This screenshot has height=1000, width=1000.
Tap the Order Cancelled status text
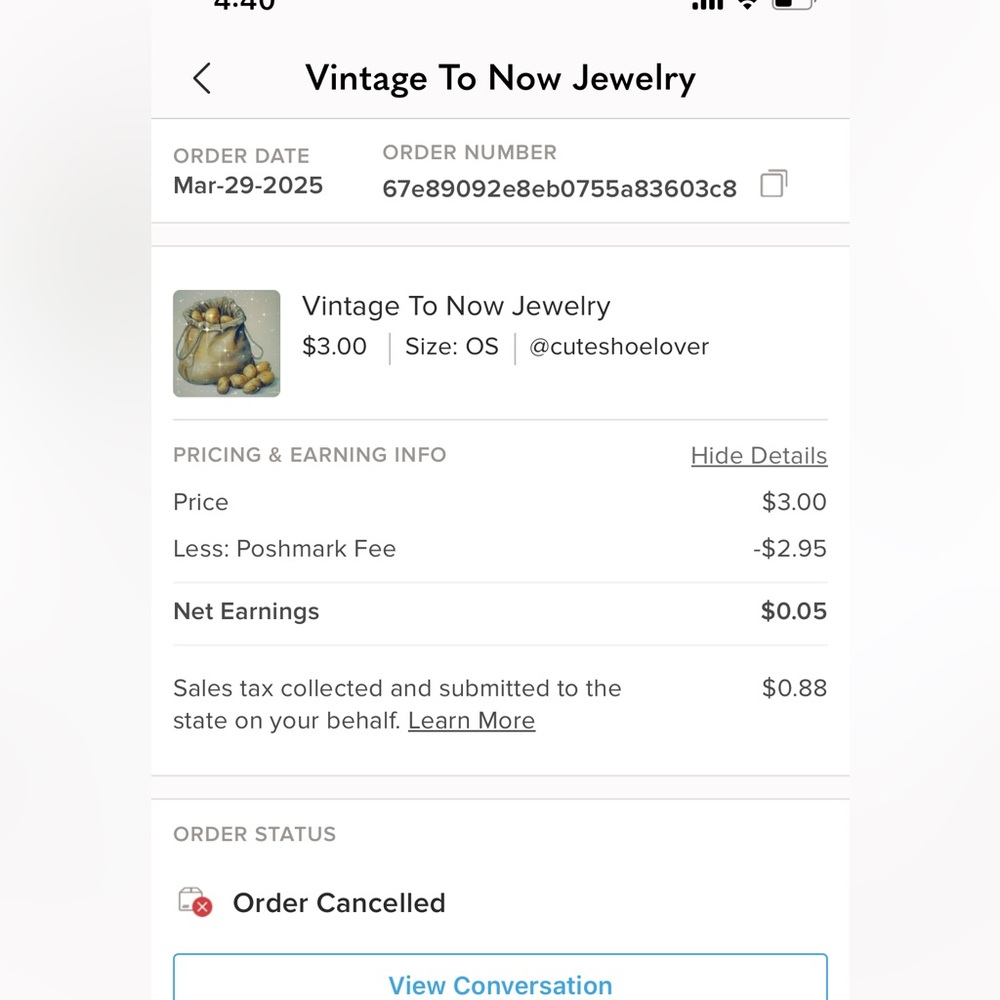coord(339,903)
